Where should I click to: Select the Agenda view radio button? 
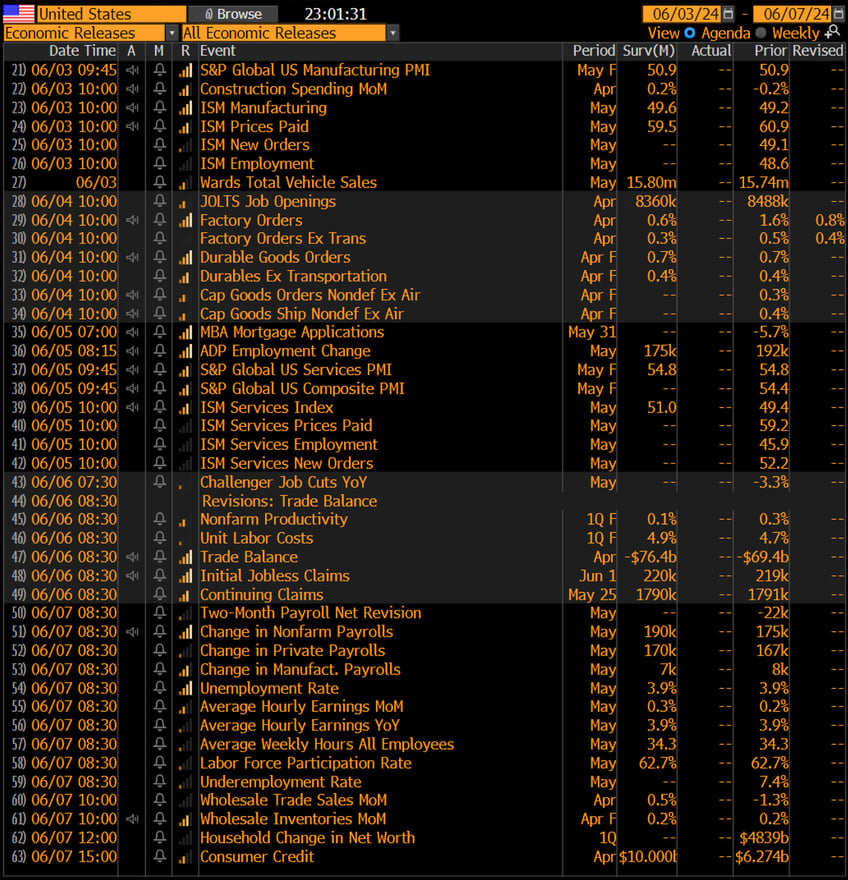(x=690, y=33)
